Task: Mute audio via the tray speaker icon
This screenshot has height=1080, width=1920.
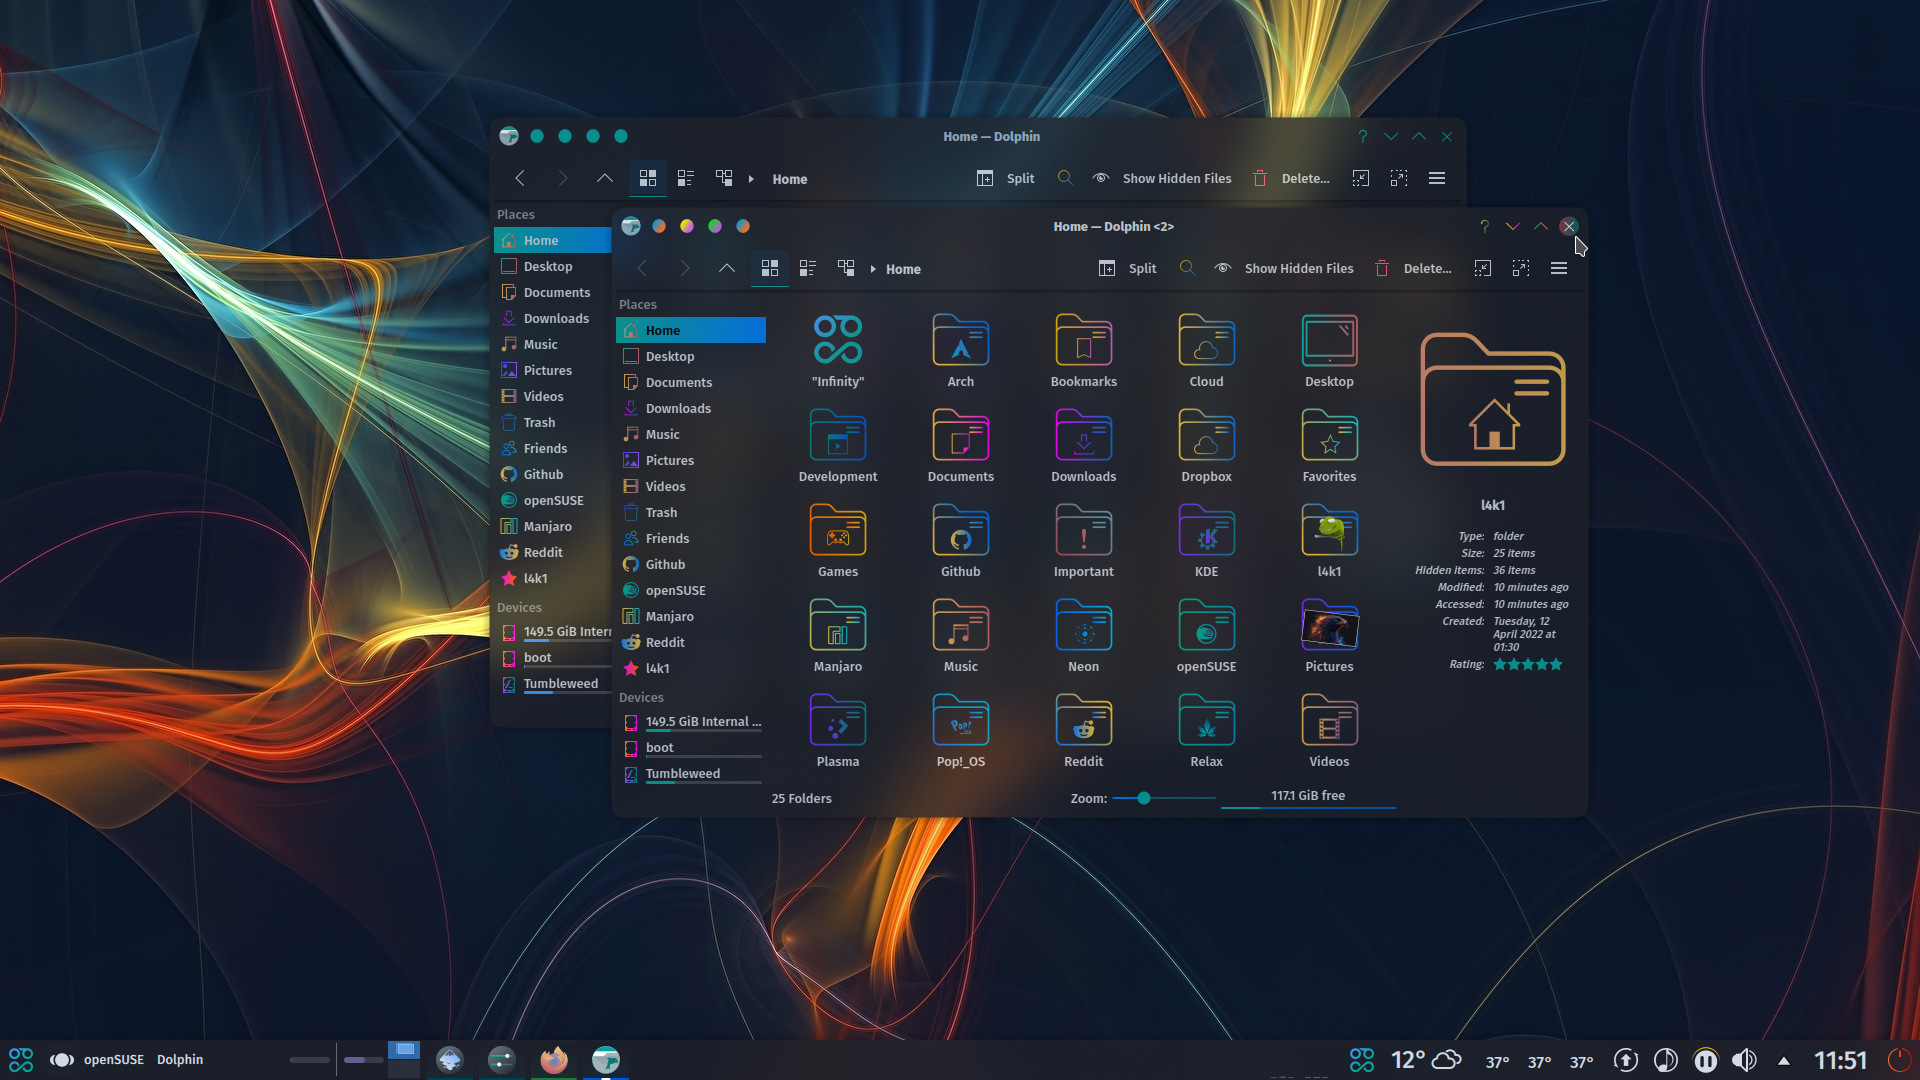Action: pos(1745,1061)
